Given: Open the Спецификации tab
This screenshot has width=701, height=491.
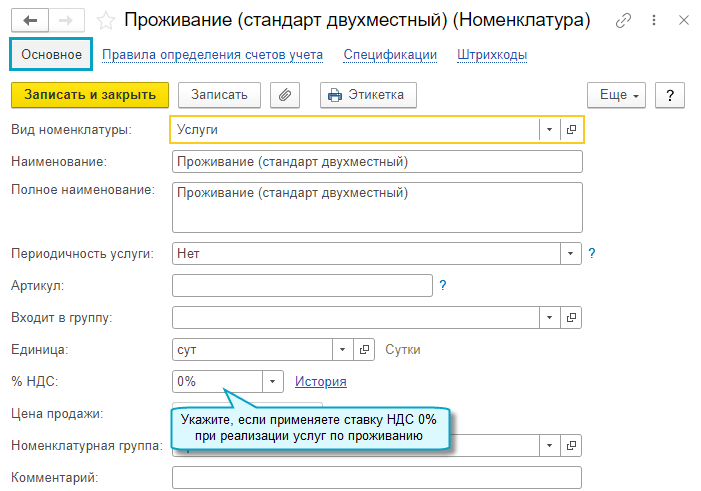Looking at the screenshot, I should [x=390, y=56].
